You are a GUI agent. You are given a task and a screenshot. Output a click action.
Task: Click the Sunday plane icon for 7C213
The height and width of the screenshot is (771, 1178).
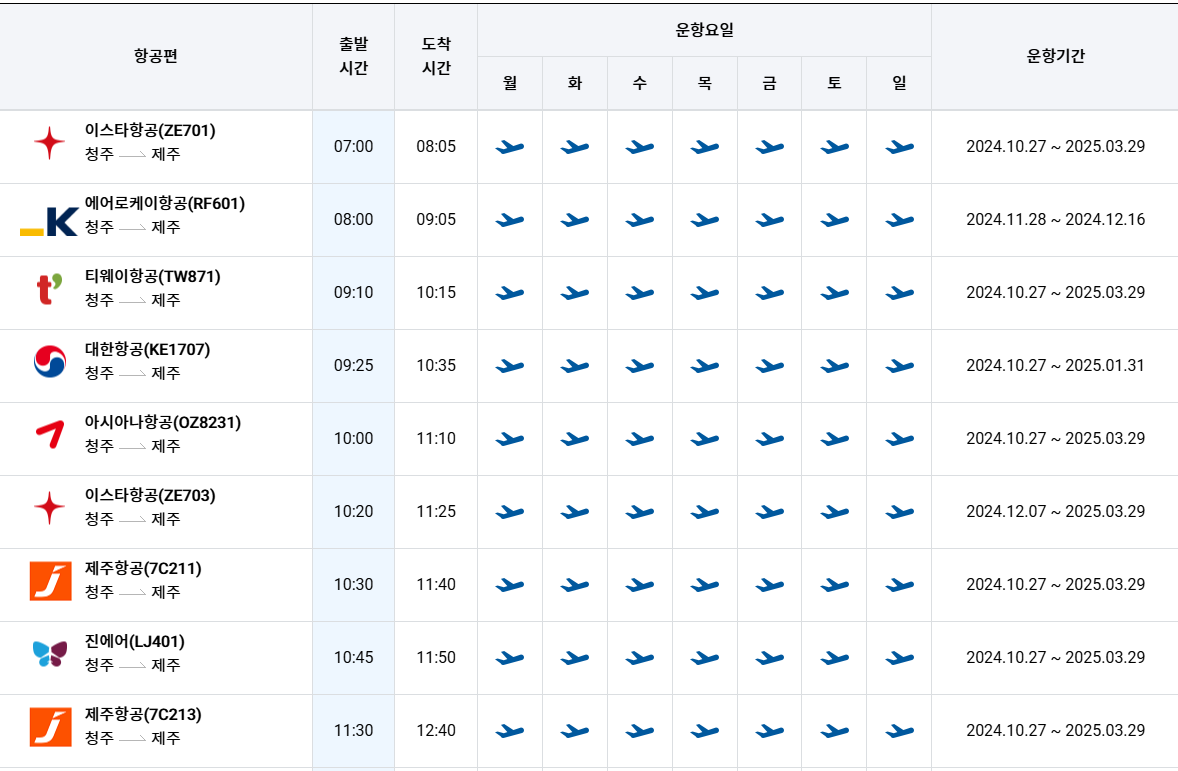point(899,730)
